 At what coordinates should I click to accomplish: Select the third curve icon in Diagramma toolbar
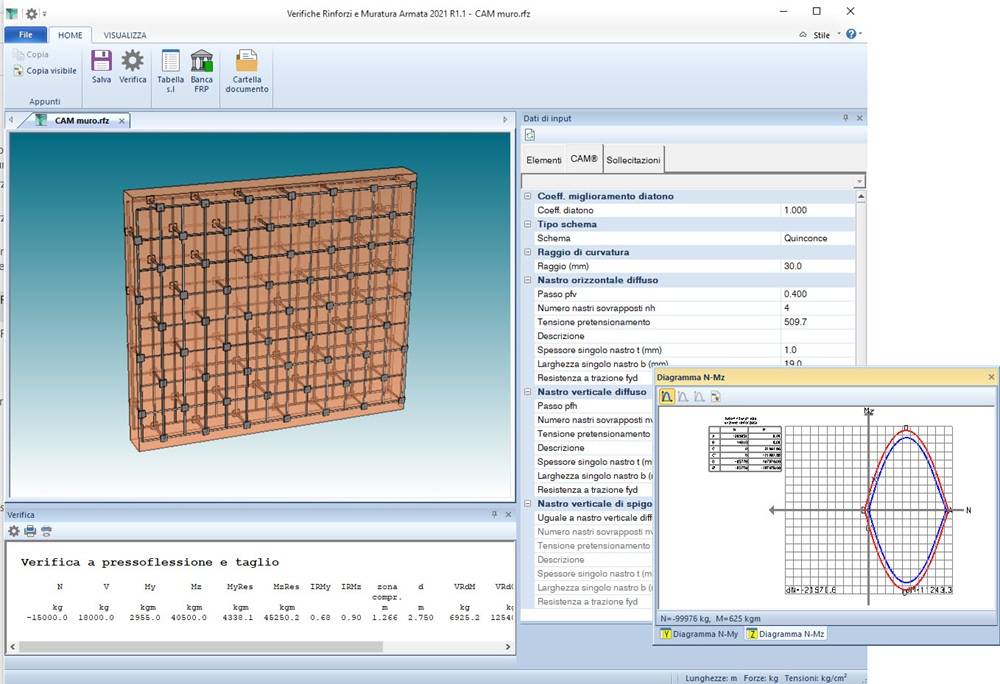(x=700, y=397)
